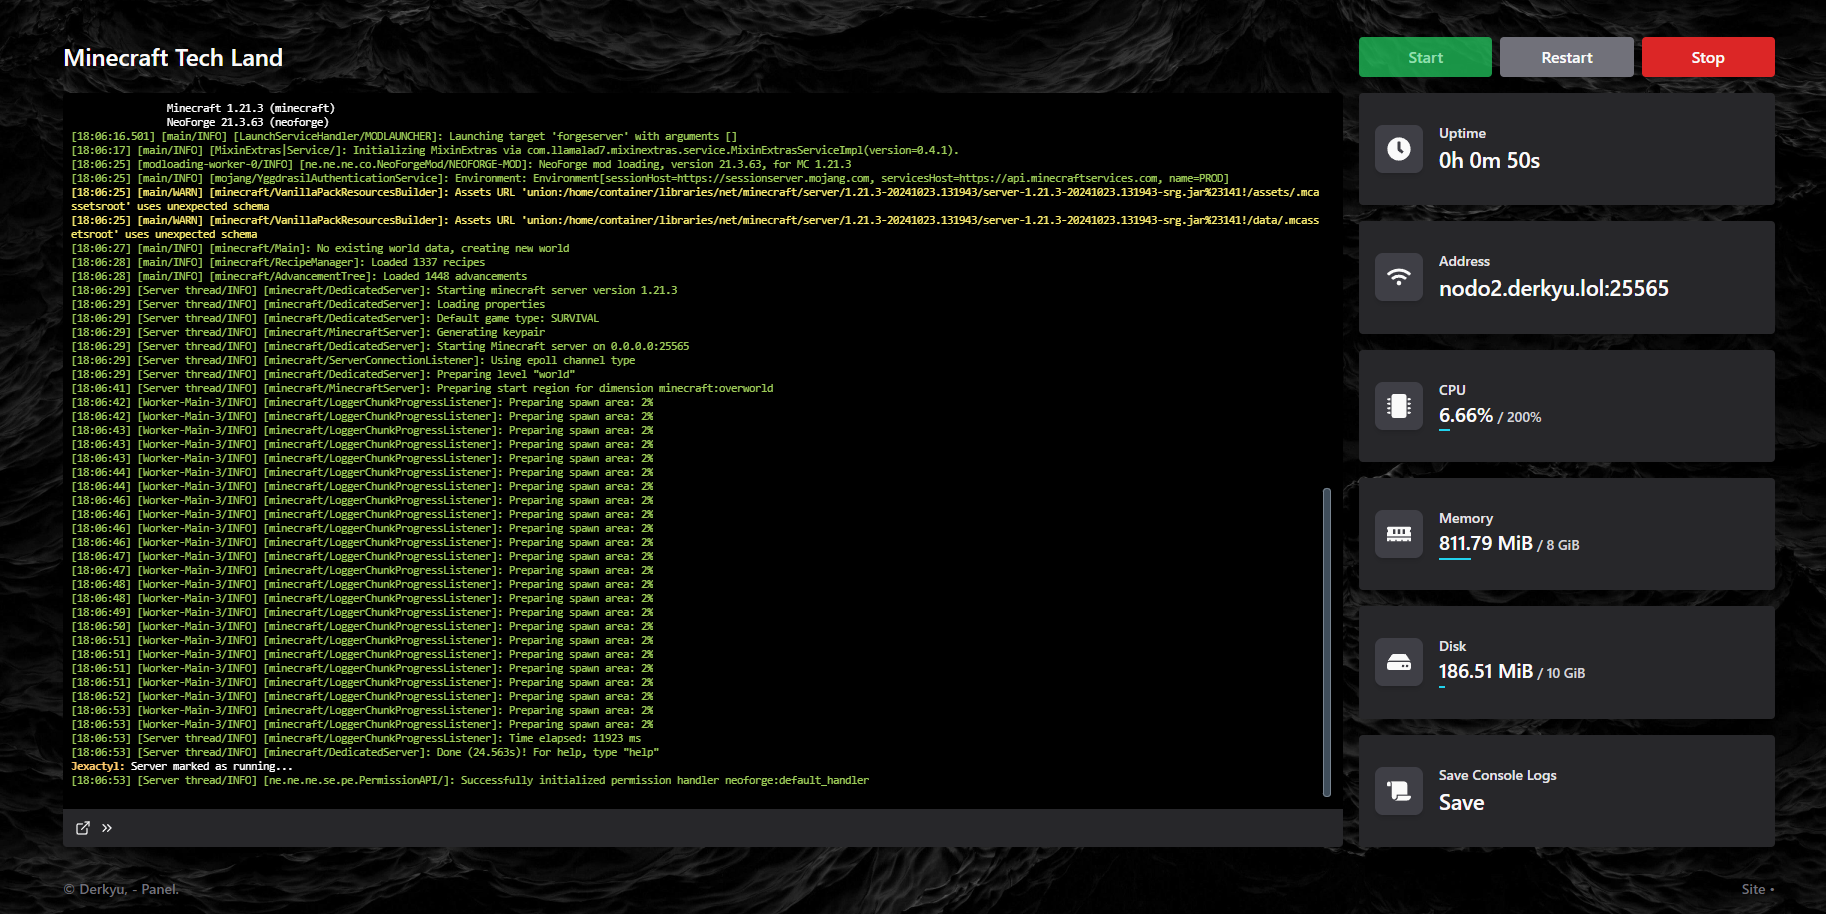
Task: Click the Derkyu Panel footer link
Action: (x=121, y=889)
